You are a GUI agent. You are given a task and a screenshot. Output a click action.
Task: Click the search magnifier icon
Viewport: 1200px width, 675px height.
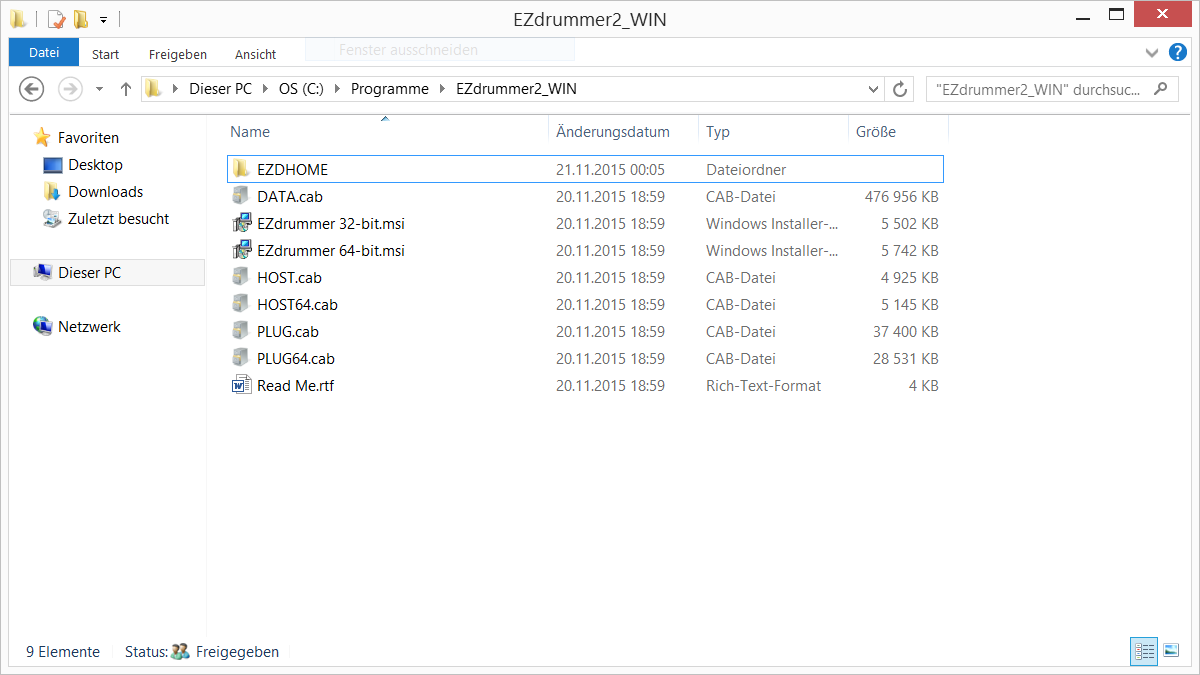click(x=1160, y=88)
